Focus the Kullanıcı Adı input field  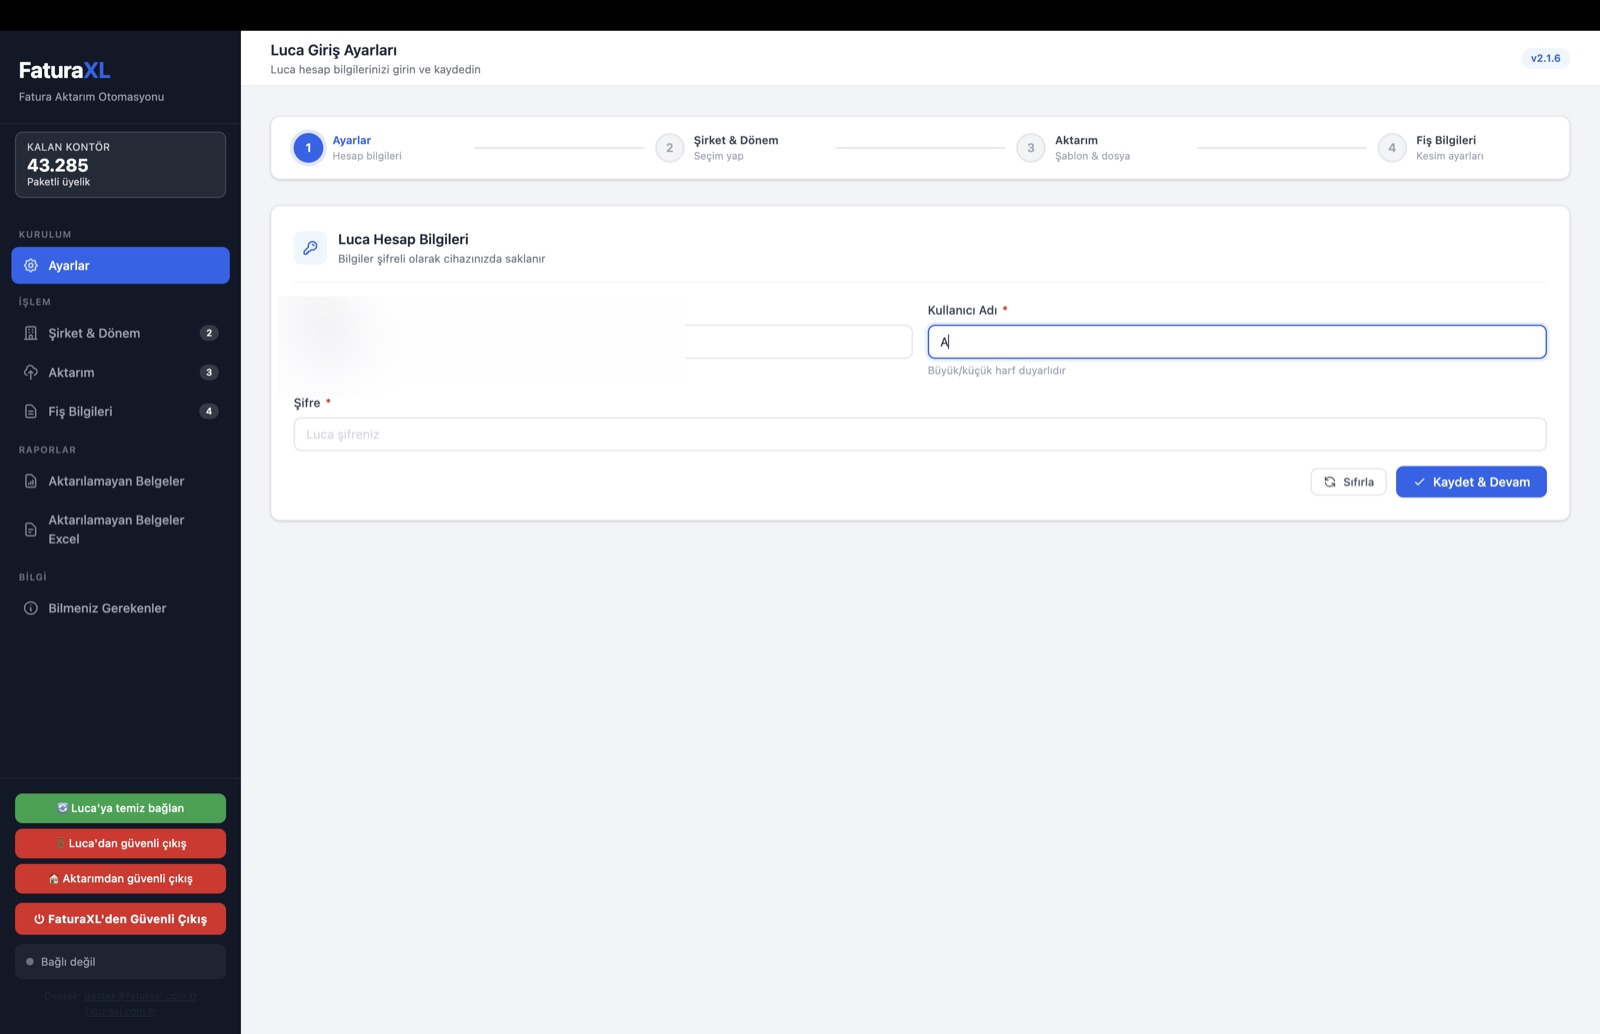point(1237,342)
